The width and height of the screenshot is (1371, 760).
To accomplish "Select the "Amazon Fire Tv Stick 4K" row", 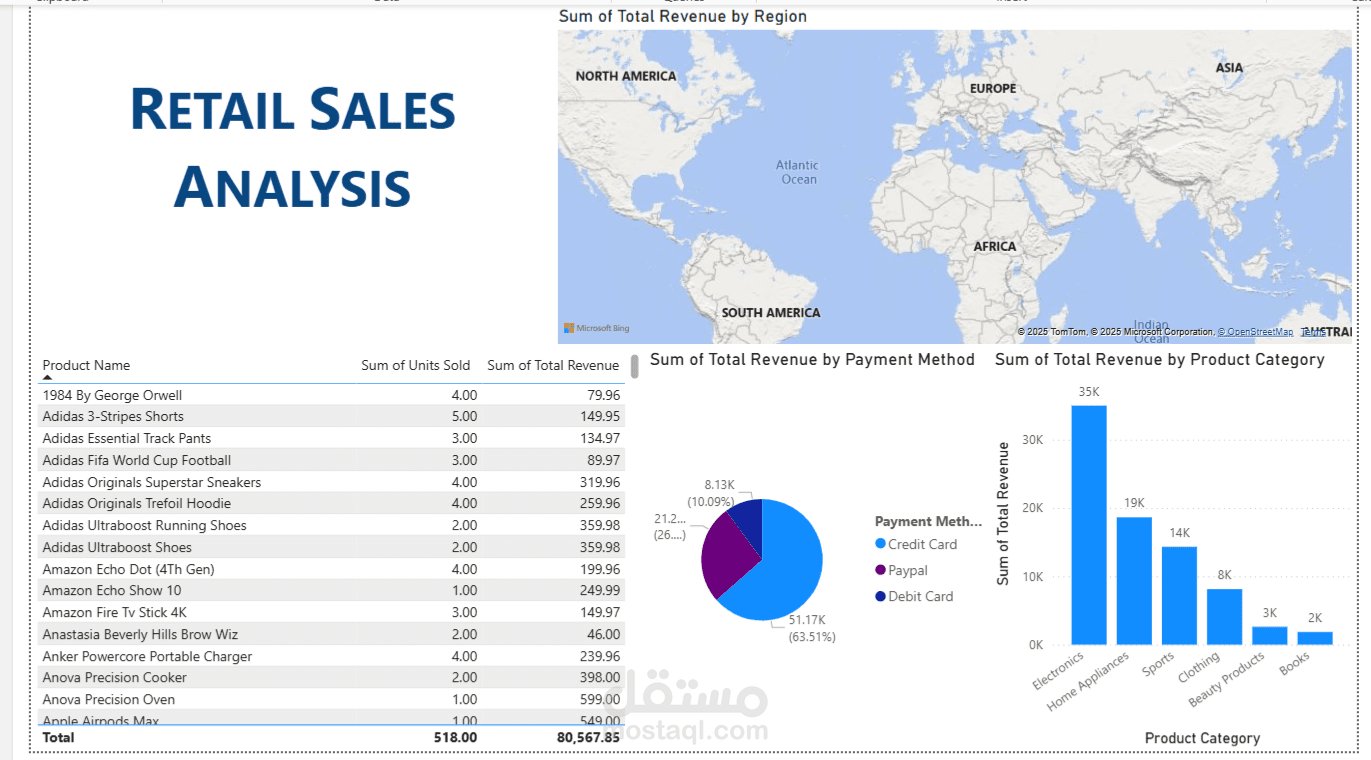I will (332, 612).
